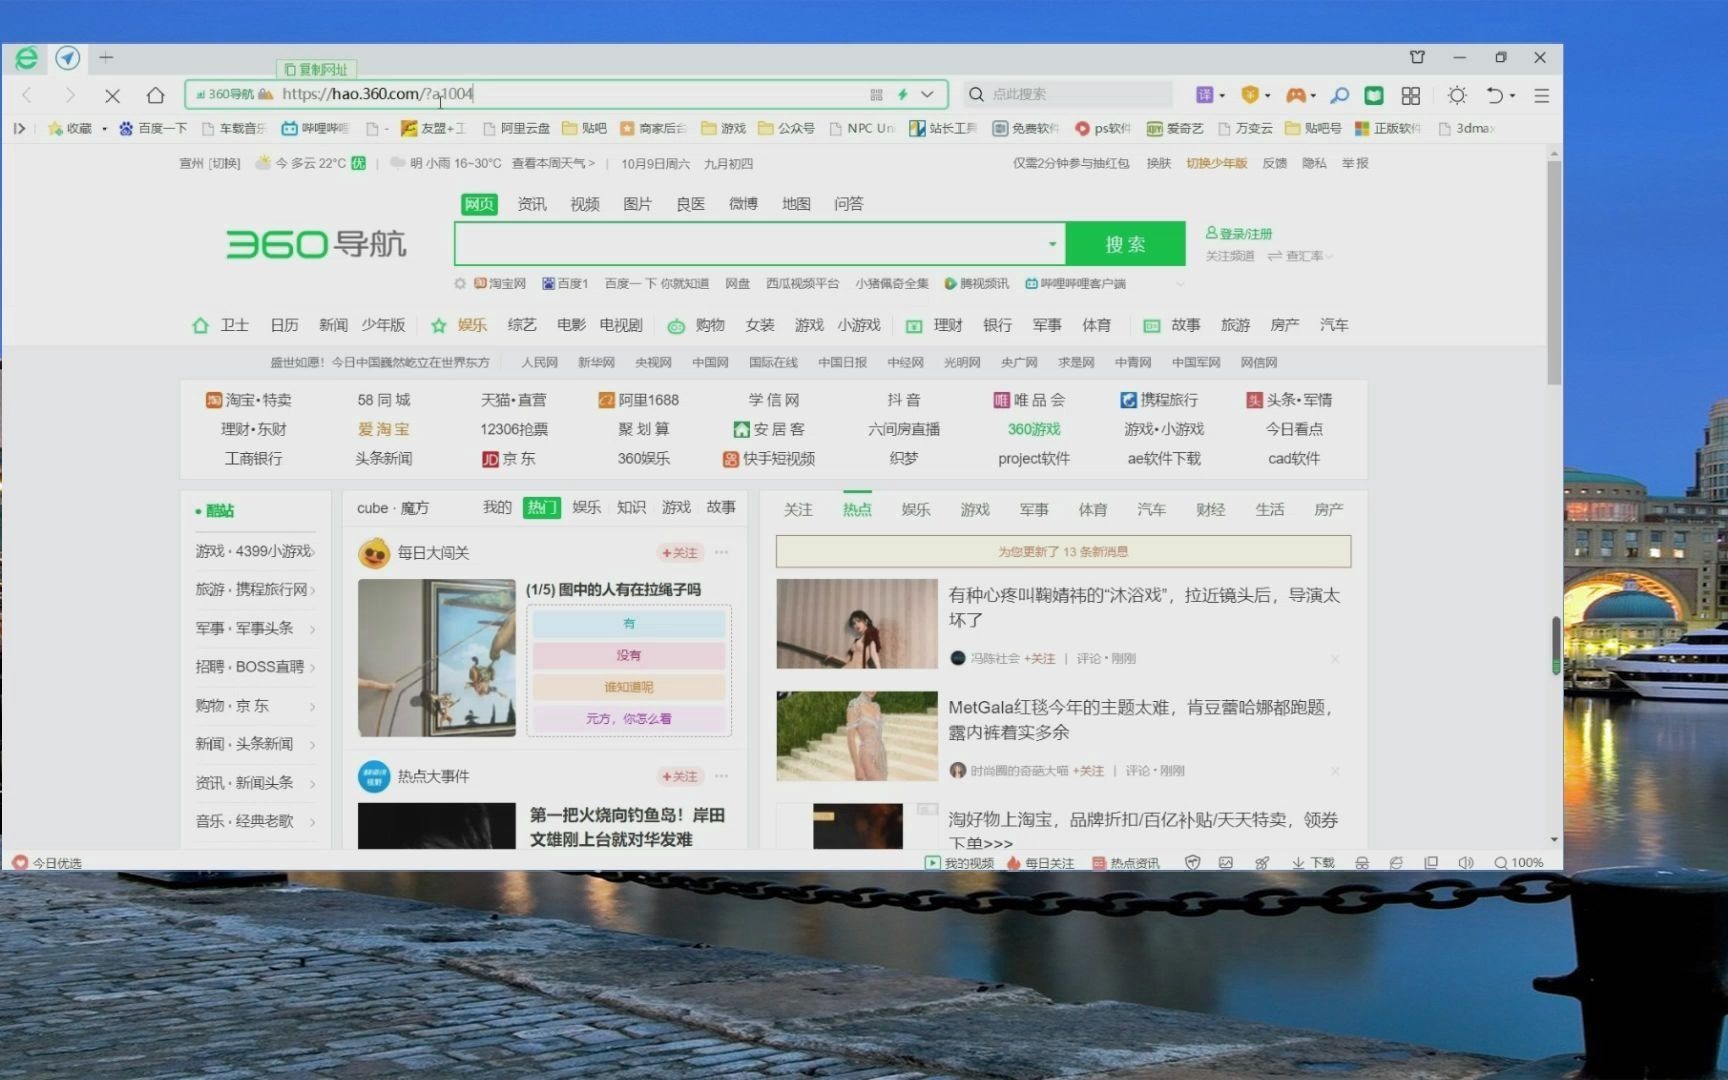Open the settings gear below search box

[460, 284]
